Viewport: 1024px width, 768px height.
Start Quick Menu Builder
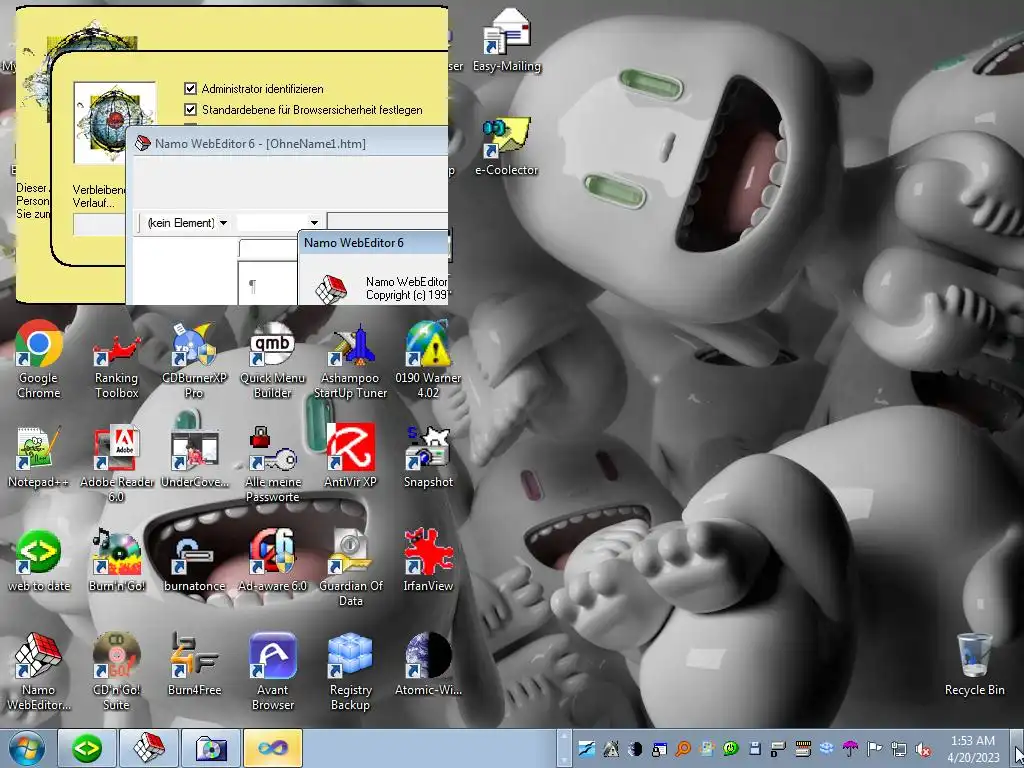[272, 358]
